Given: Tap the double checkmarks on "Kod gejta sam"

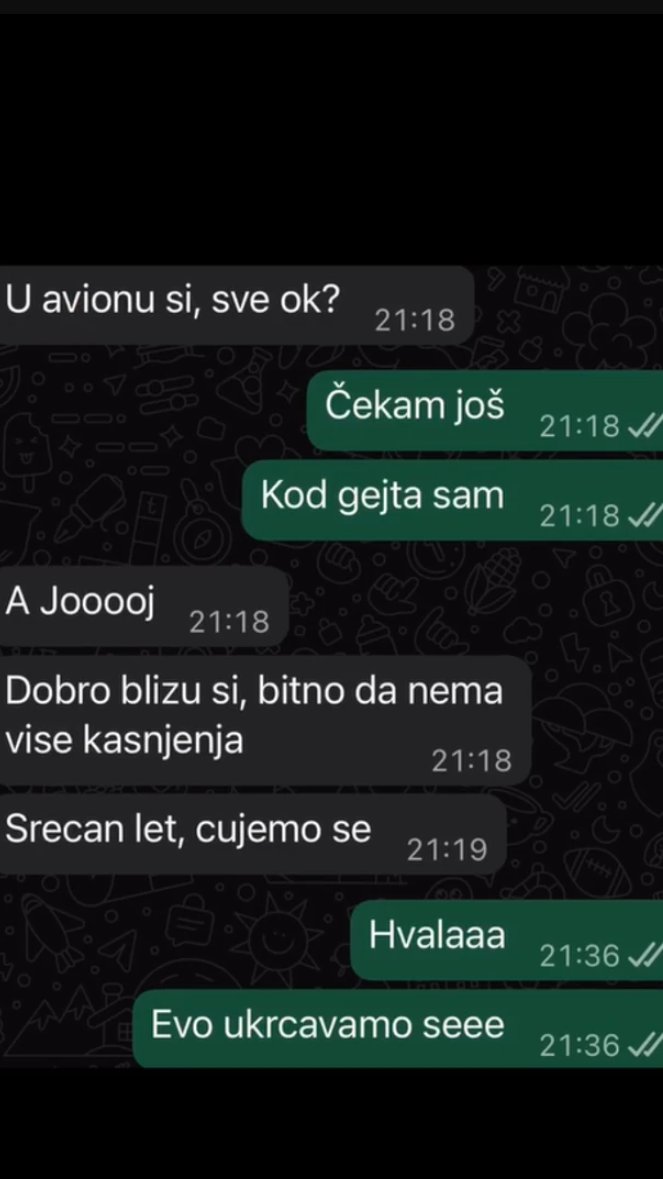Looking at the screenshot, I should (644, 516).
